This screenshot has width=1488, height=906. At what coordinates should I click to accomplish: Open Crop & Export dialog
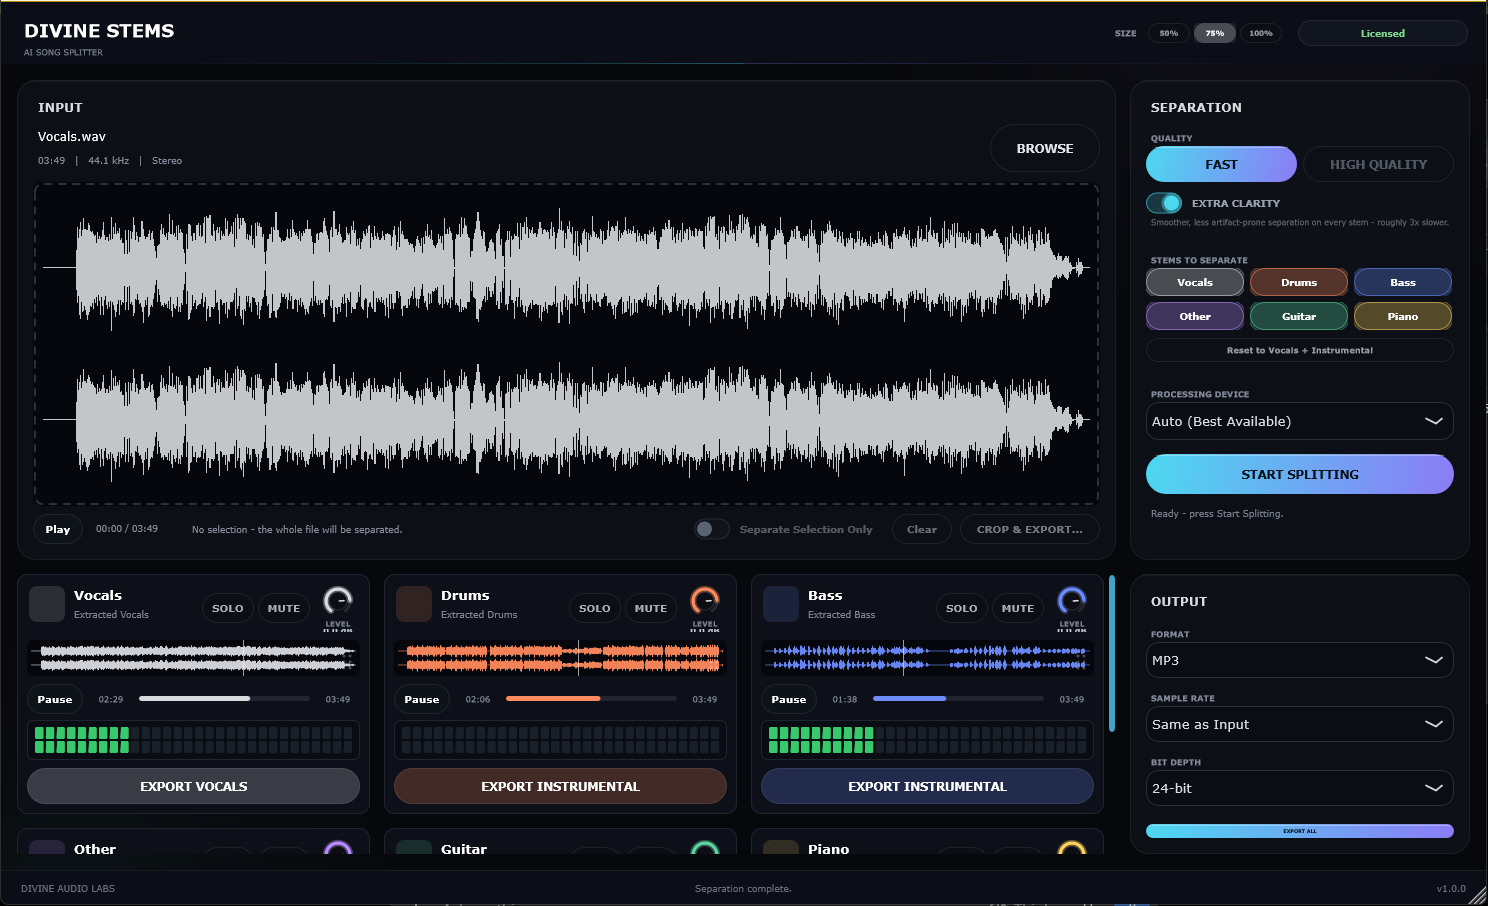click(1030, 529)
